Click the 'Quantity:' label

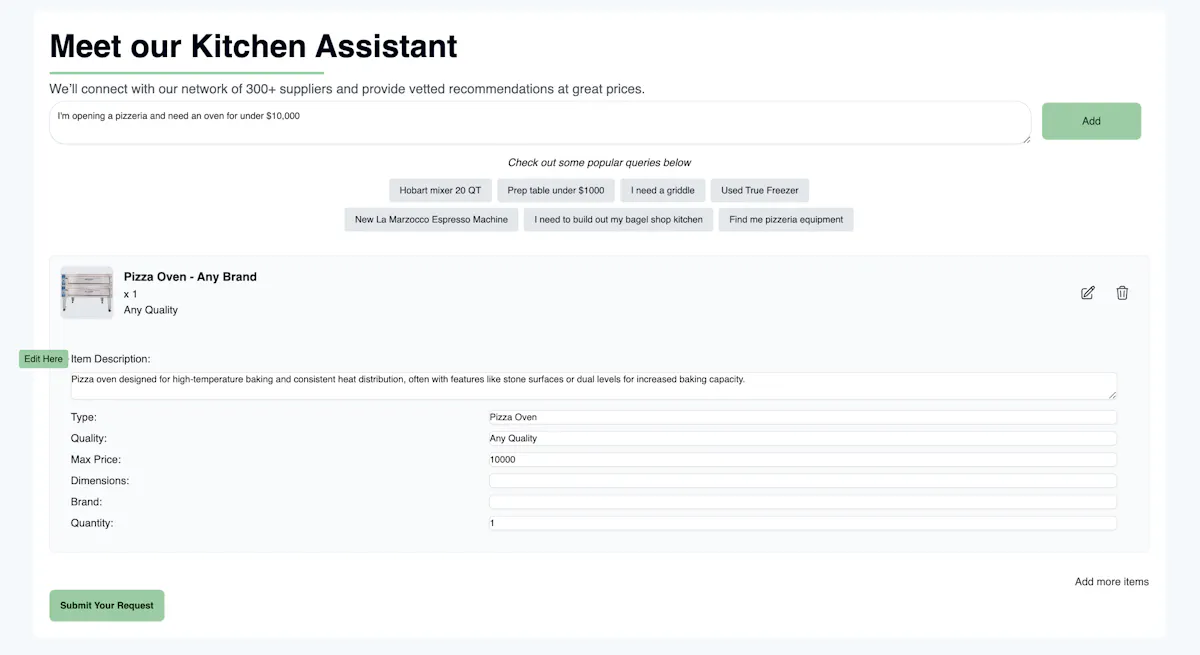pyautogui.click(x=92, y=523)
